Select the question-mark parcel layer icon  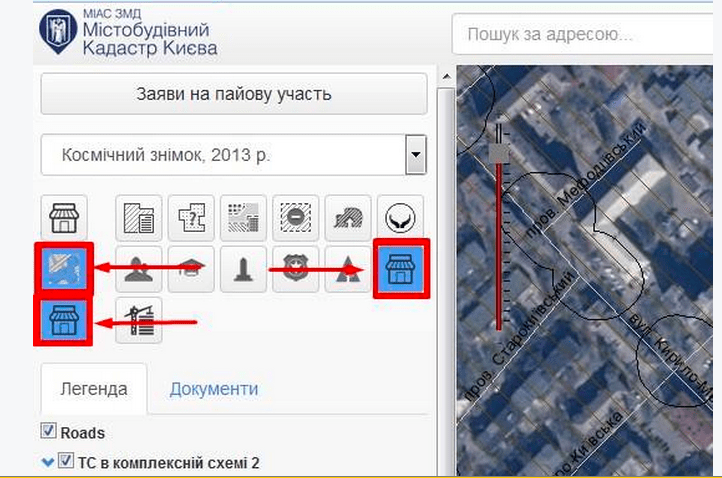(x=191, y=217)
